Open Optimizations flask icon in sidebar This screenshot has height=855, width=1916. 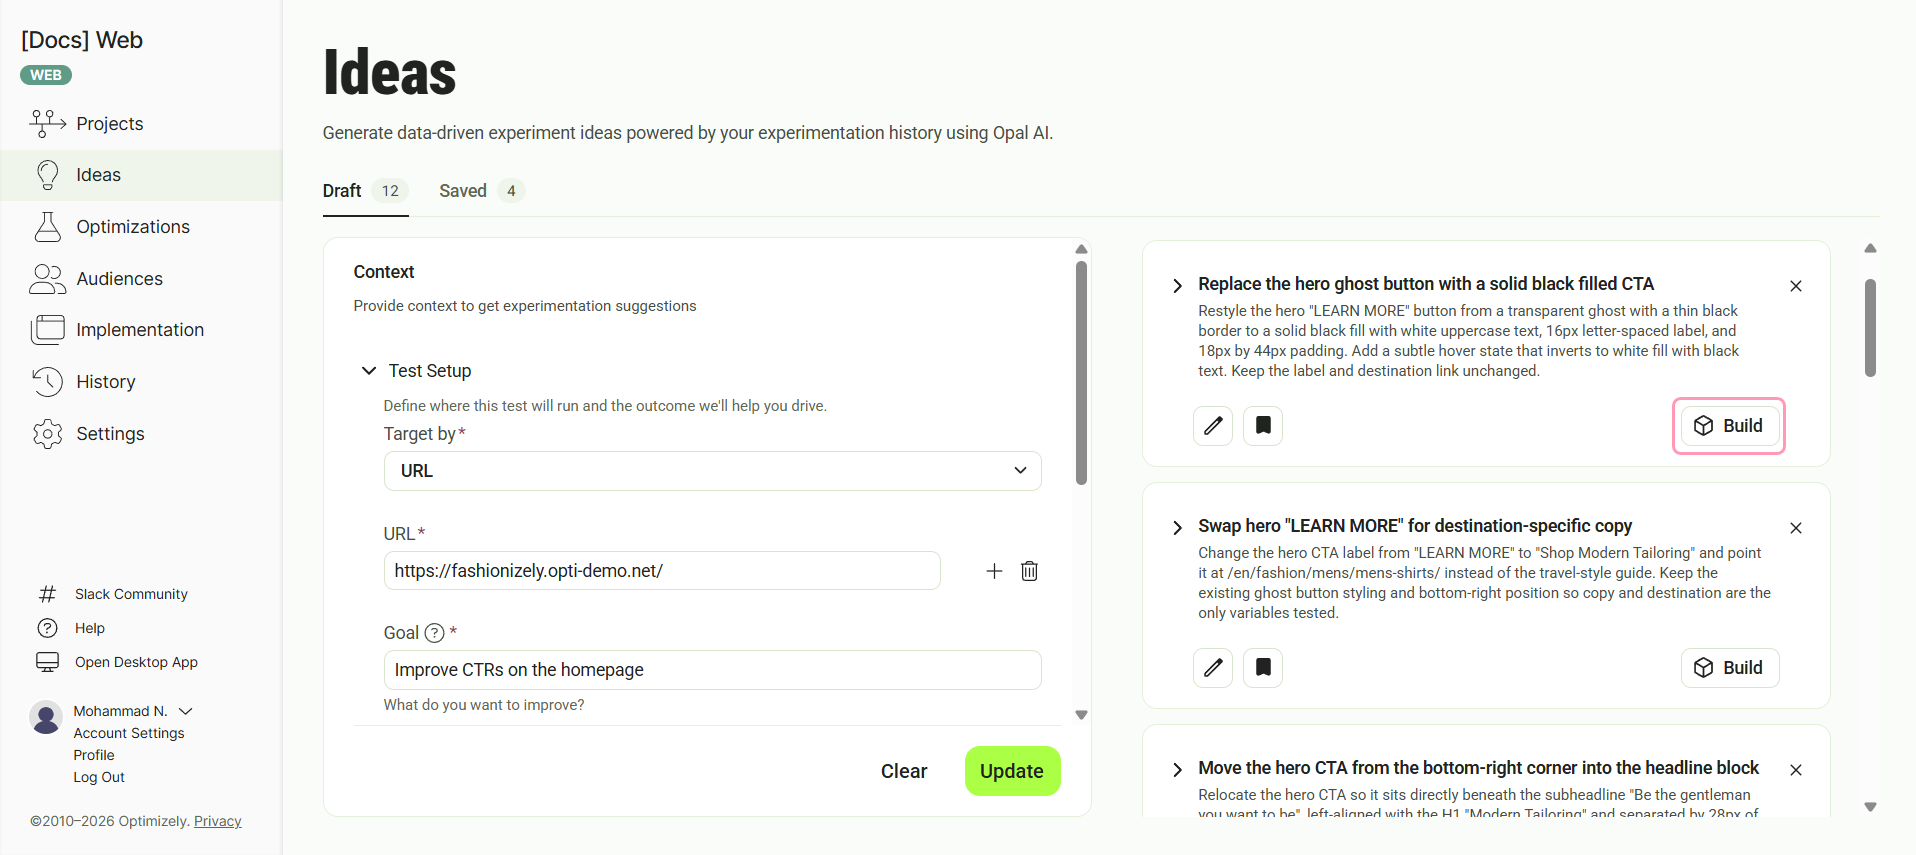click(x=48, y=227)
